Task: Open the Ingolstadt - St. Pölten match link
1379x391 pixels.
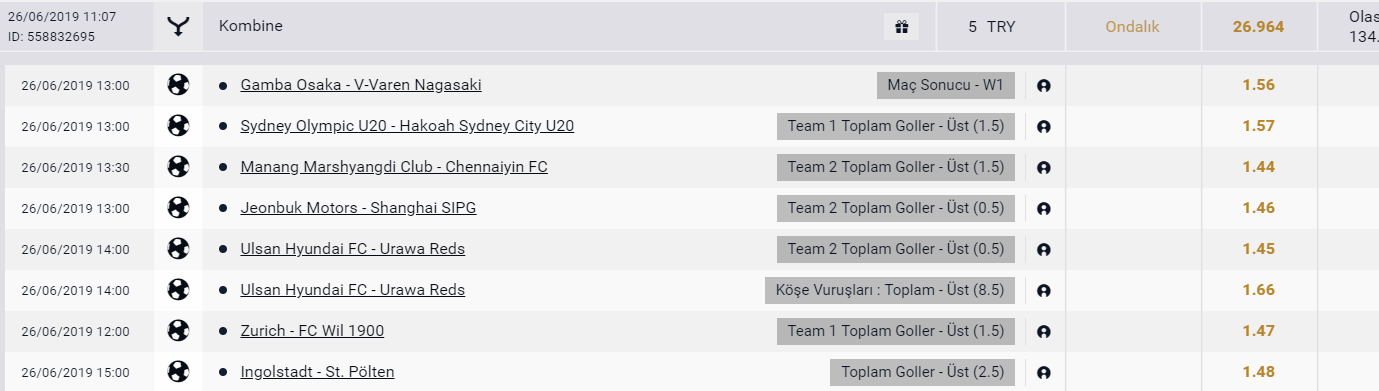Action: pos(317,372)
